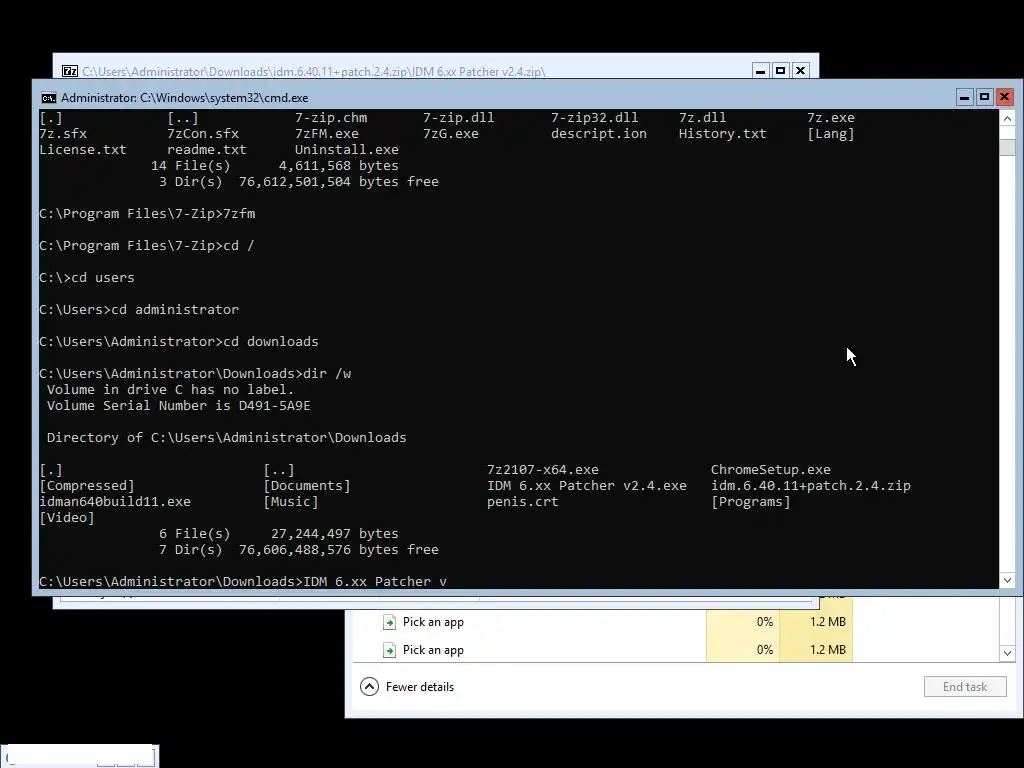Click the 7z2107-x64.exe file name

543,470
